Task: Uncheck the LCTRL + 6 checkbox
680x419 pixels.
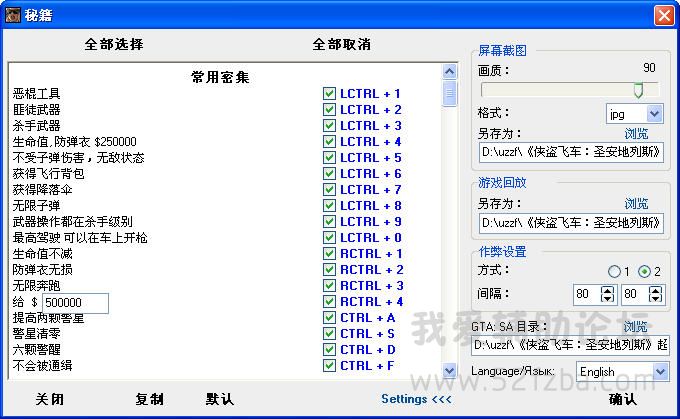Action: [x=329, y=173]
